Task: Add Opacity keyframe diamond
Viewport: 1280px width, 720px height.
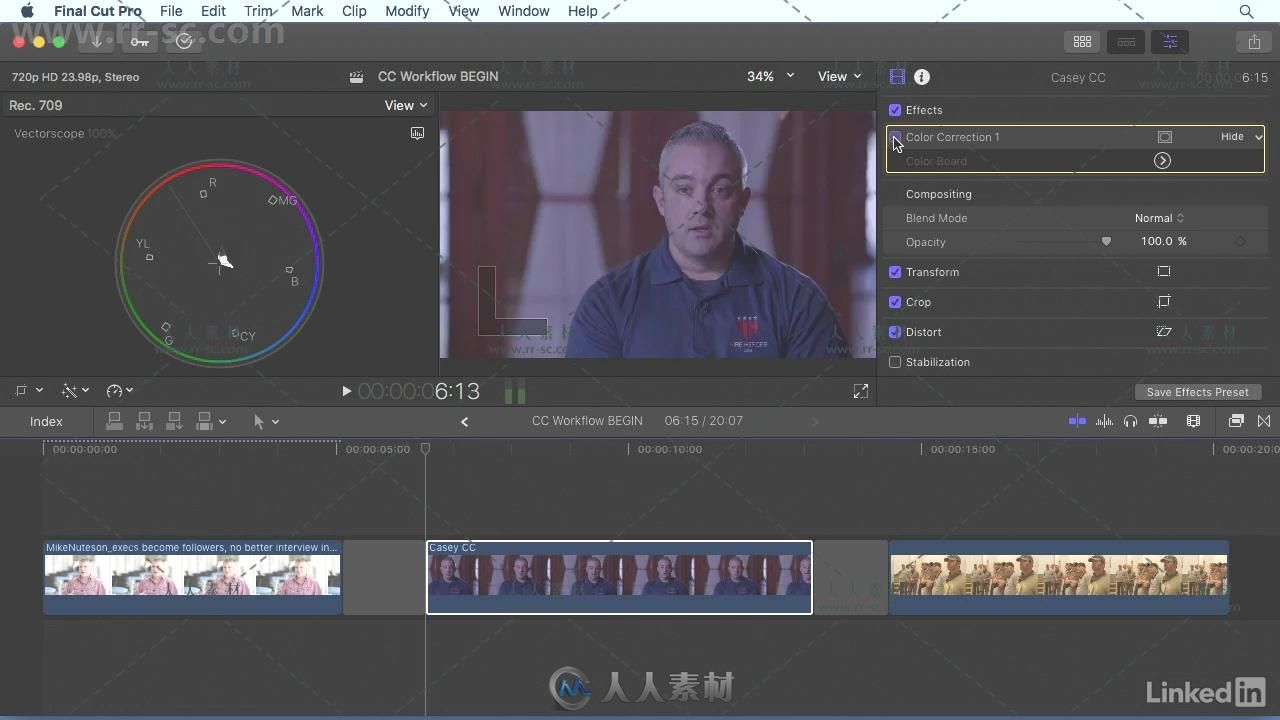Action: 1241,242
